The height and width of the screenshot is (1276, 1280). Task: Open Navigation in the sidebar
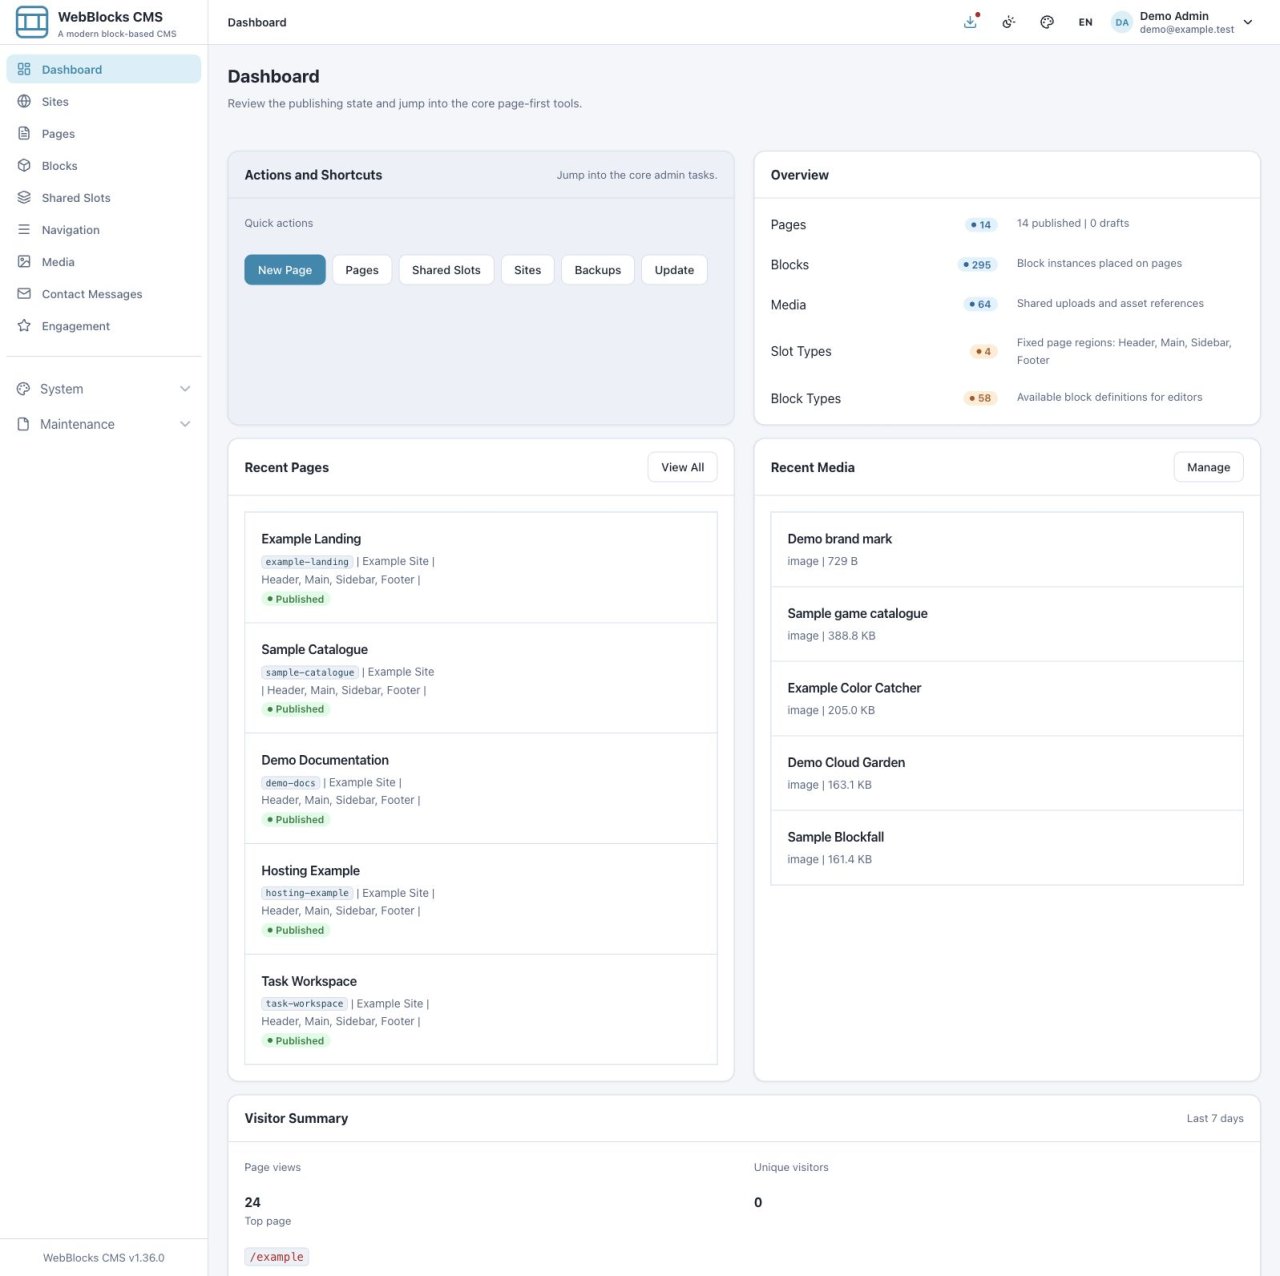pyautogui.click(x=104, y=229)
